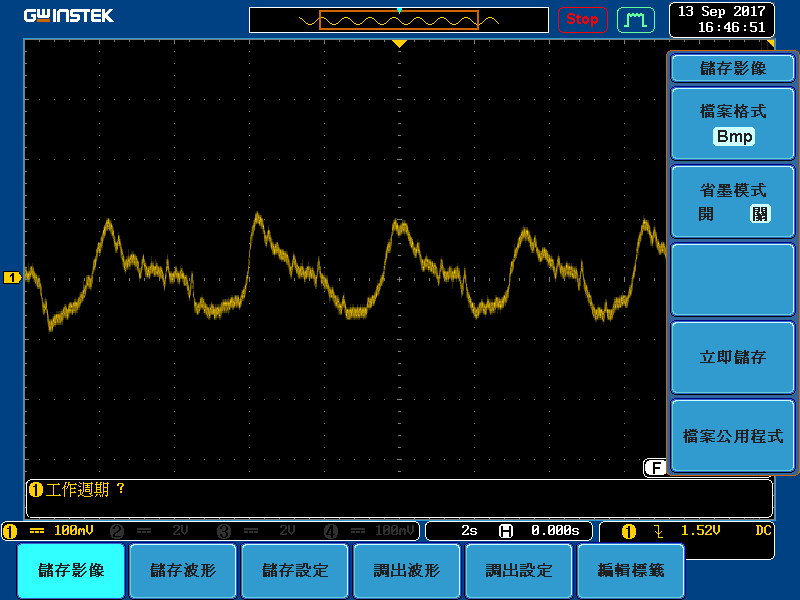Set ink saver mode off with 關

[x=760, y=214]
